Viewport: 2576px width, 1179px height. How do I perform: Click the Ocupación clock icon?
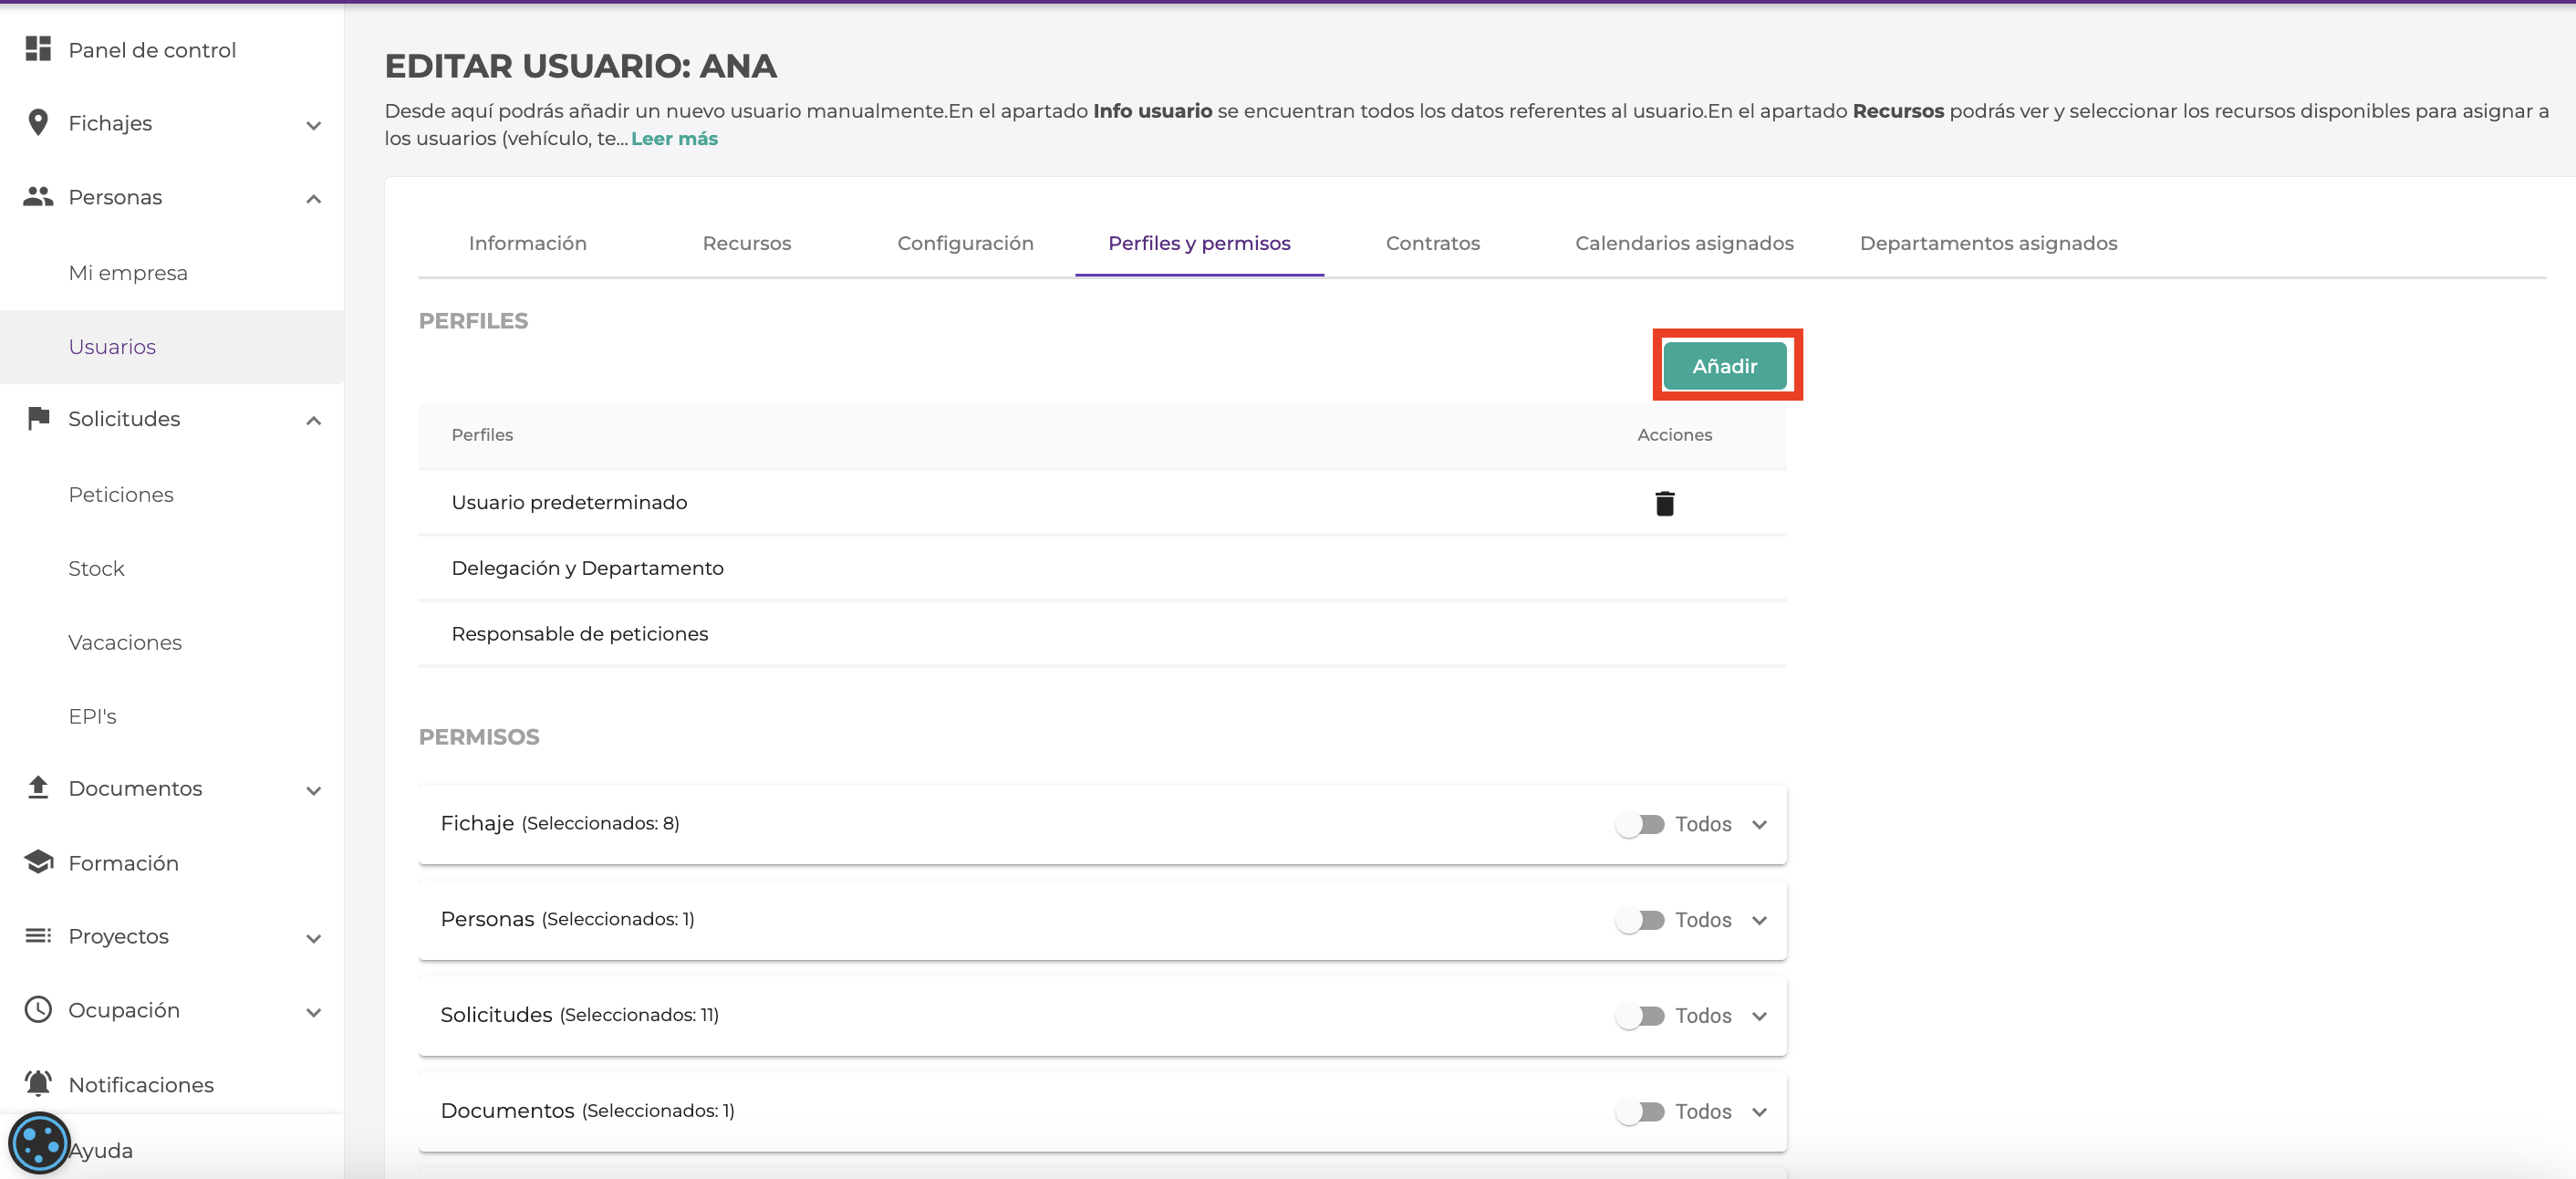[38, 1009]
